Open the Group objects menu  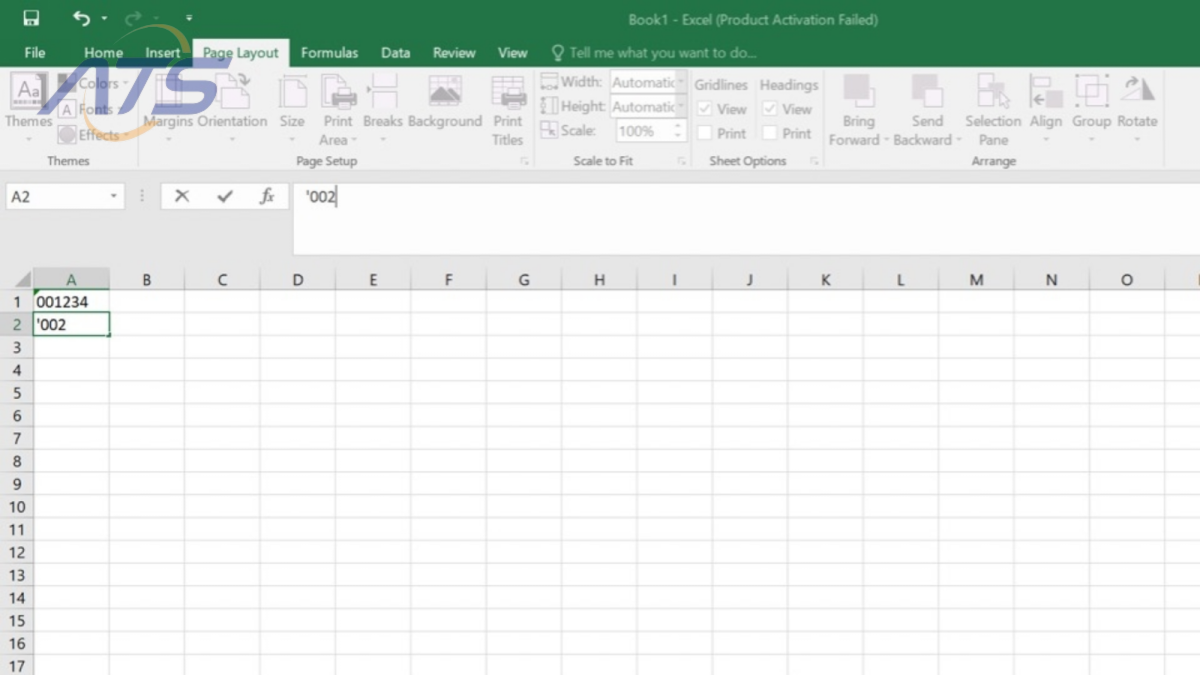pyautogui.click(x=1091, y=105)
